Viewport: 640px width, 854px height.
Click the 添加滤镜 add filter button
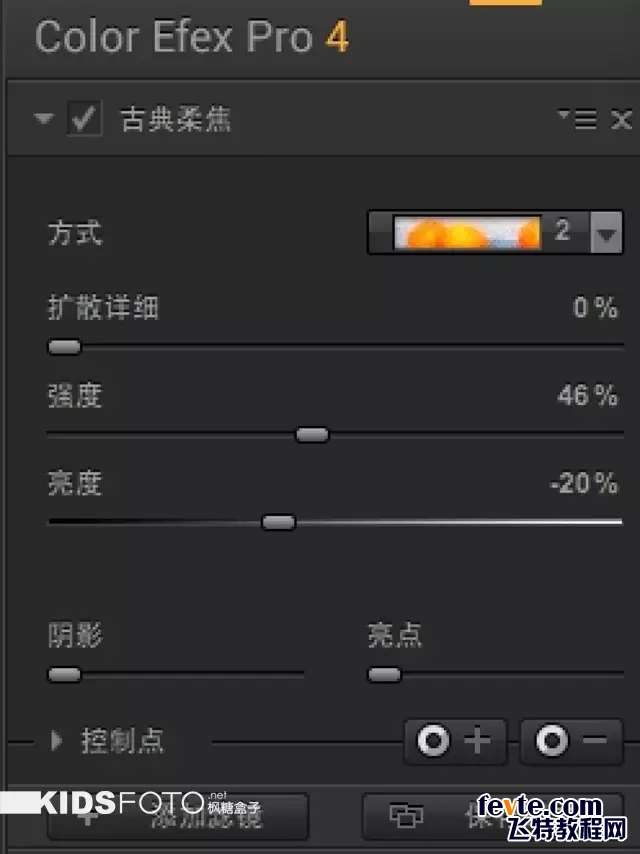(178, 816)
